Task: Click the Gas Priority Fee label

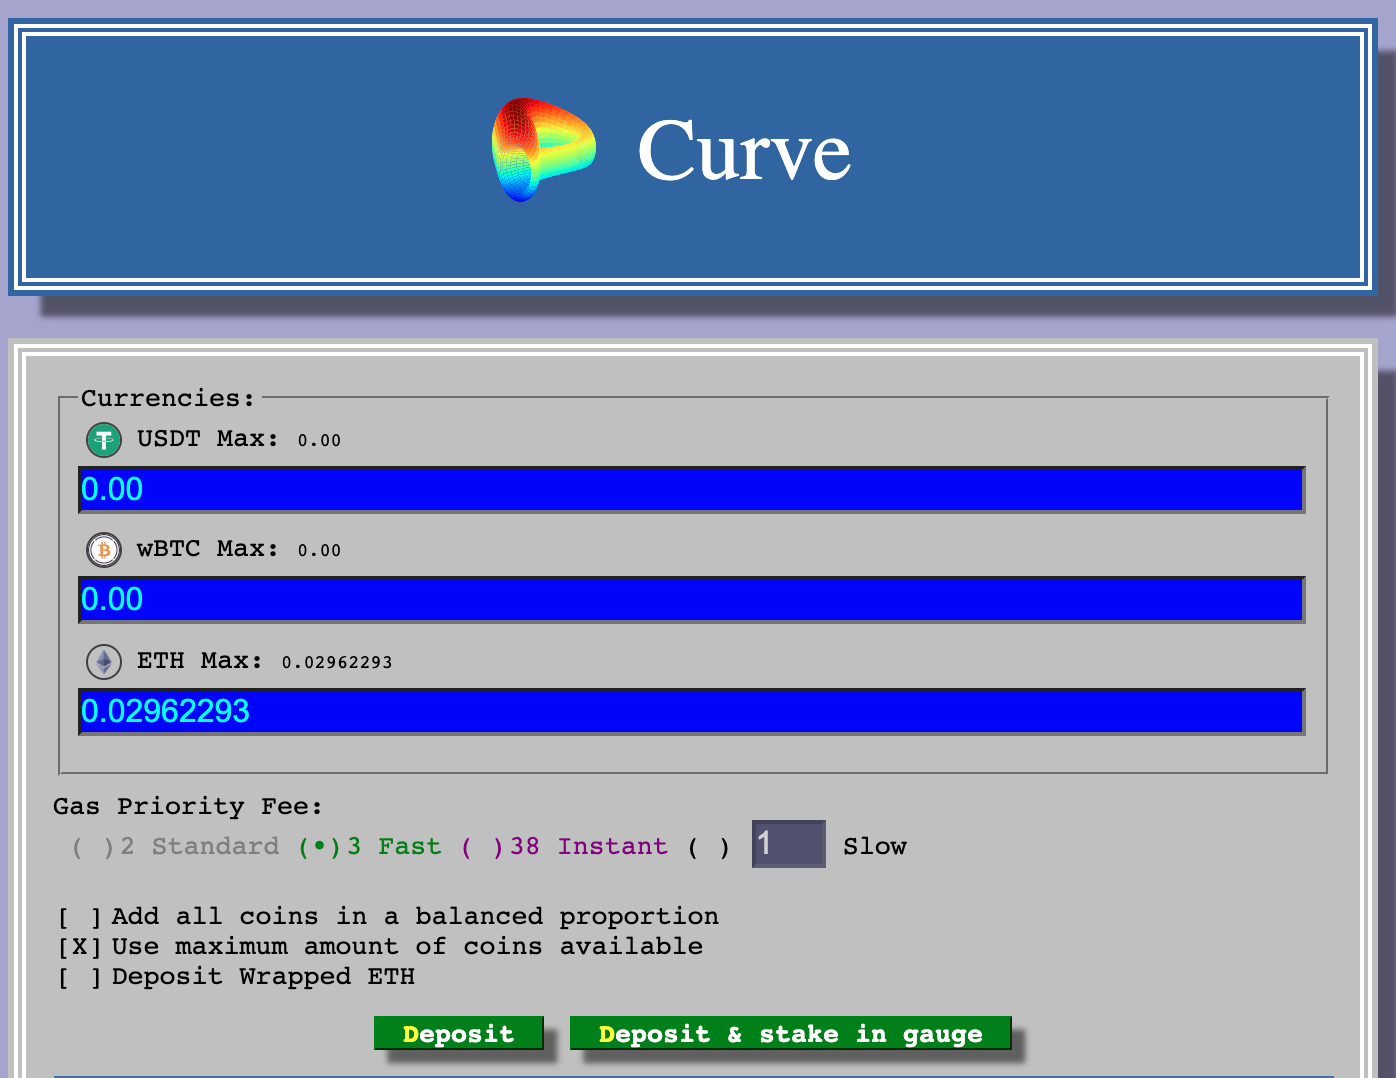Action: (188, 806)
